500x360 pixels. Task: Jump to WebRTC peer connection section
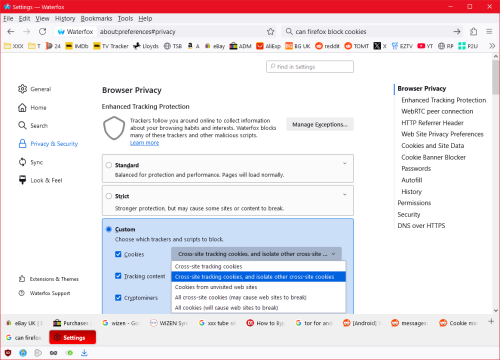(437, 111)
